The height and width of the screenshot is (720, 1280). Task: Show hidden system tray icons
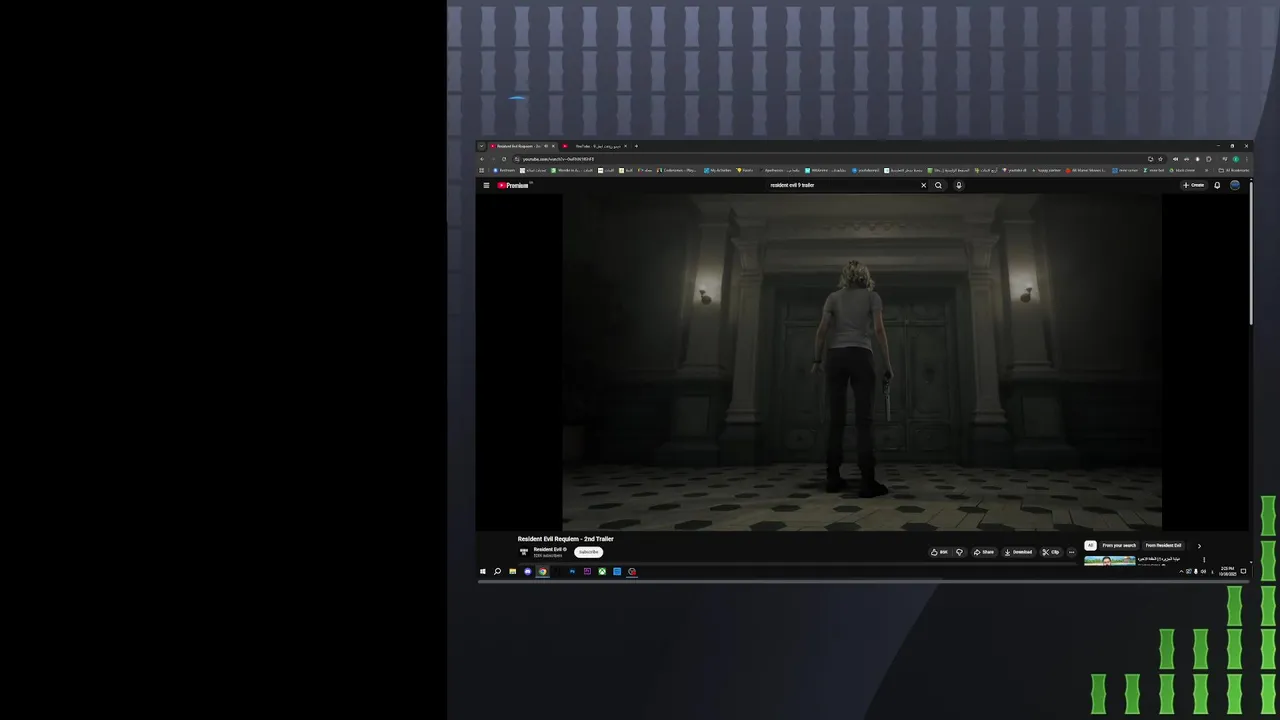pos(1181,572)
